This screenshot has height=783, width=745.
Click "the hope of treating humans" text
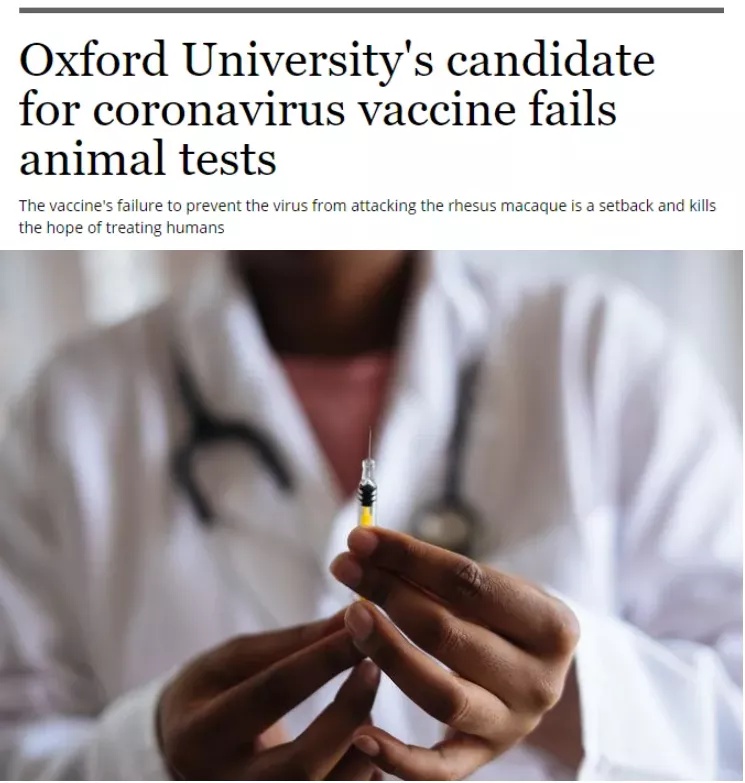pos(121,228)
